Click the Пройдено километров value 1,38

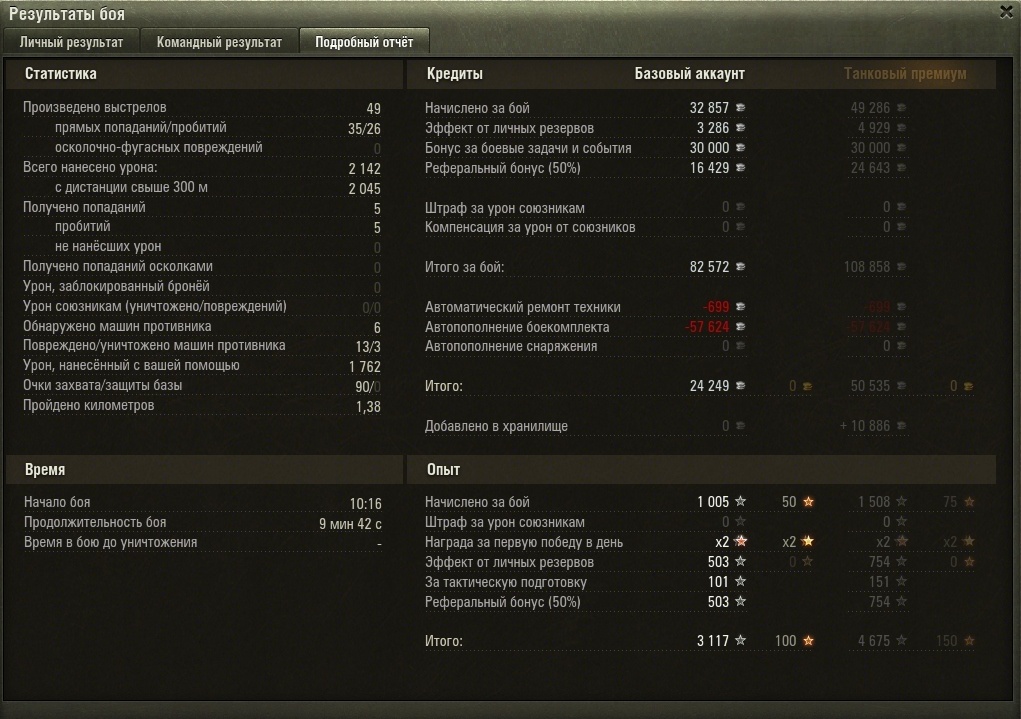tap(368, 407)
